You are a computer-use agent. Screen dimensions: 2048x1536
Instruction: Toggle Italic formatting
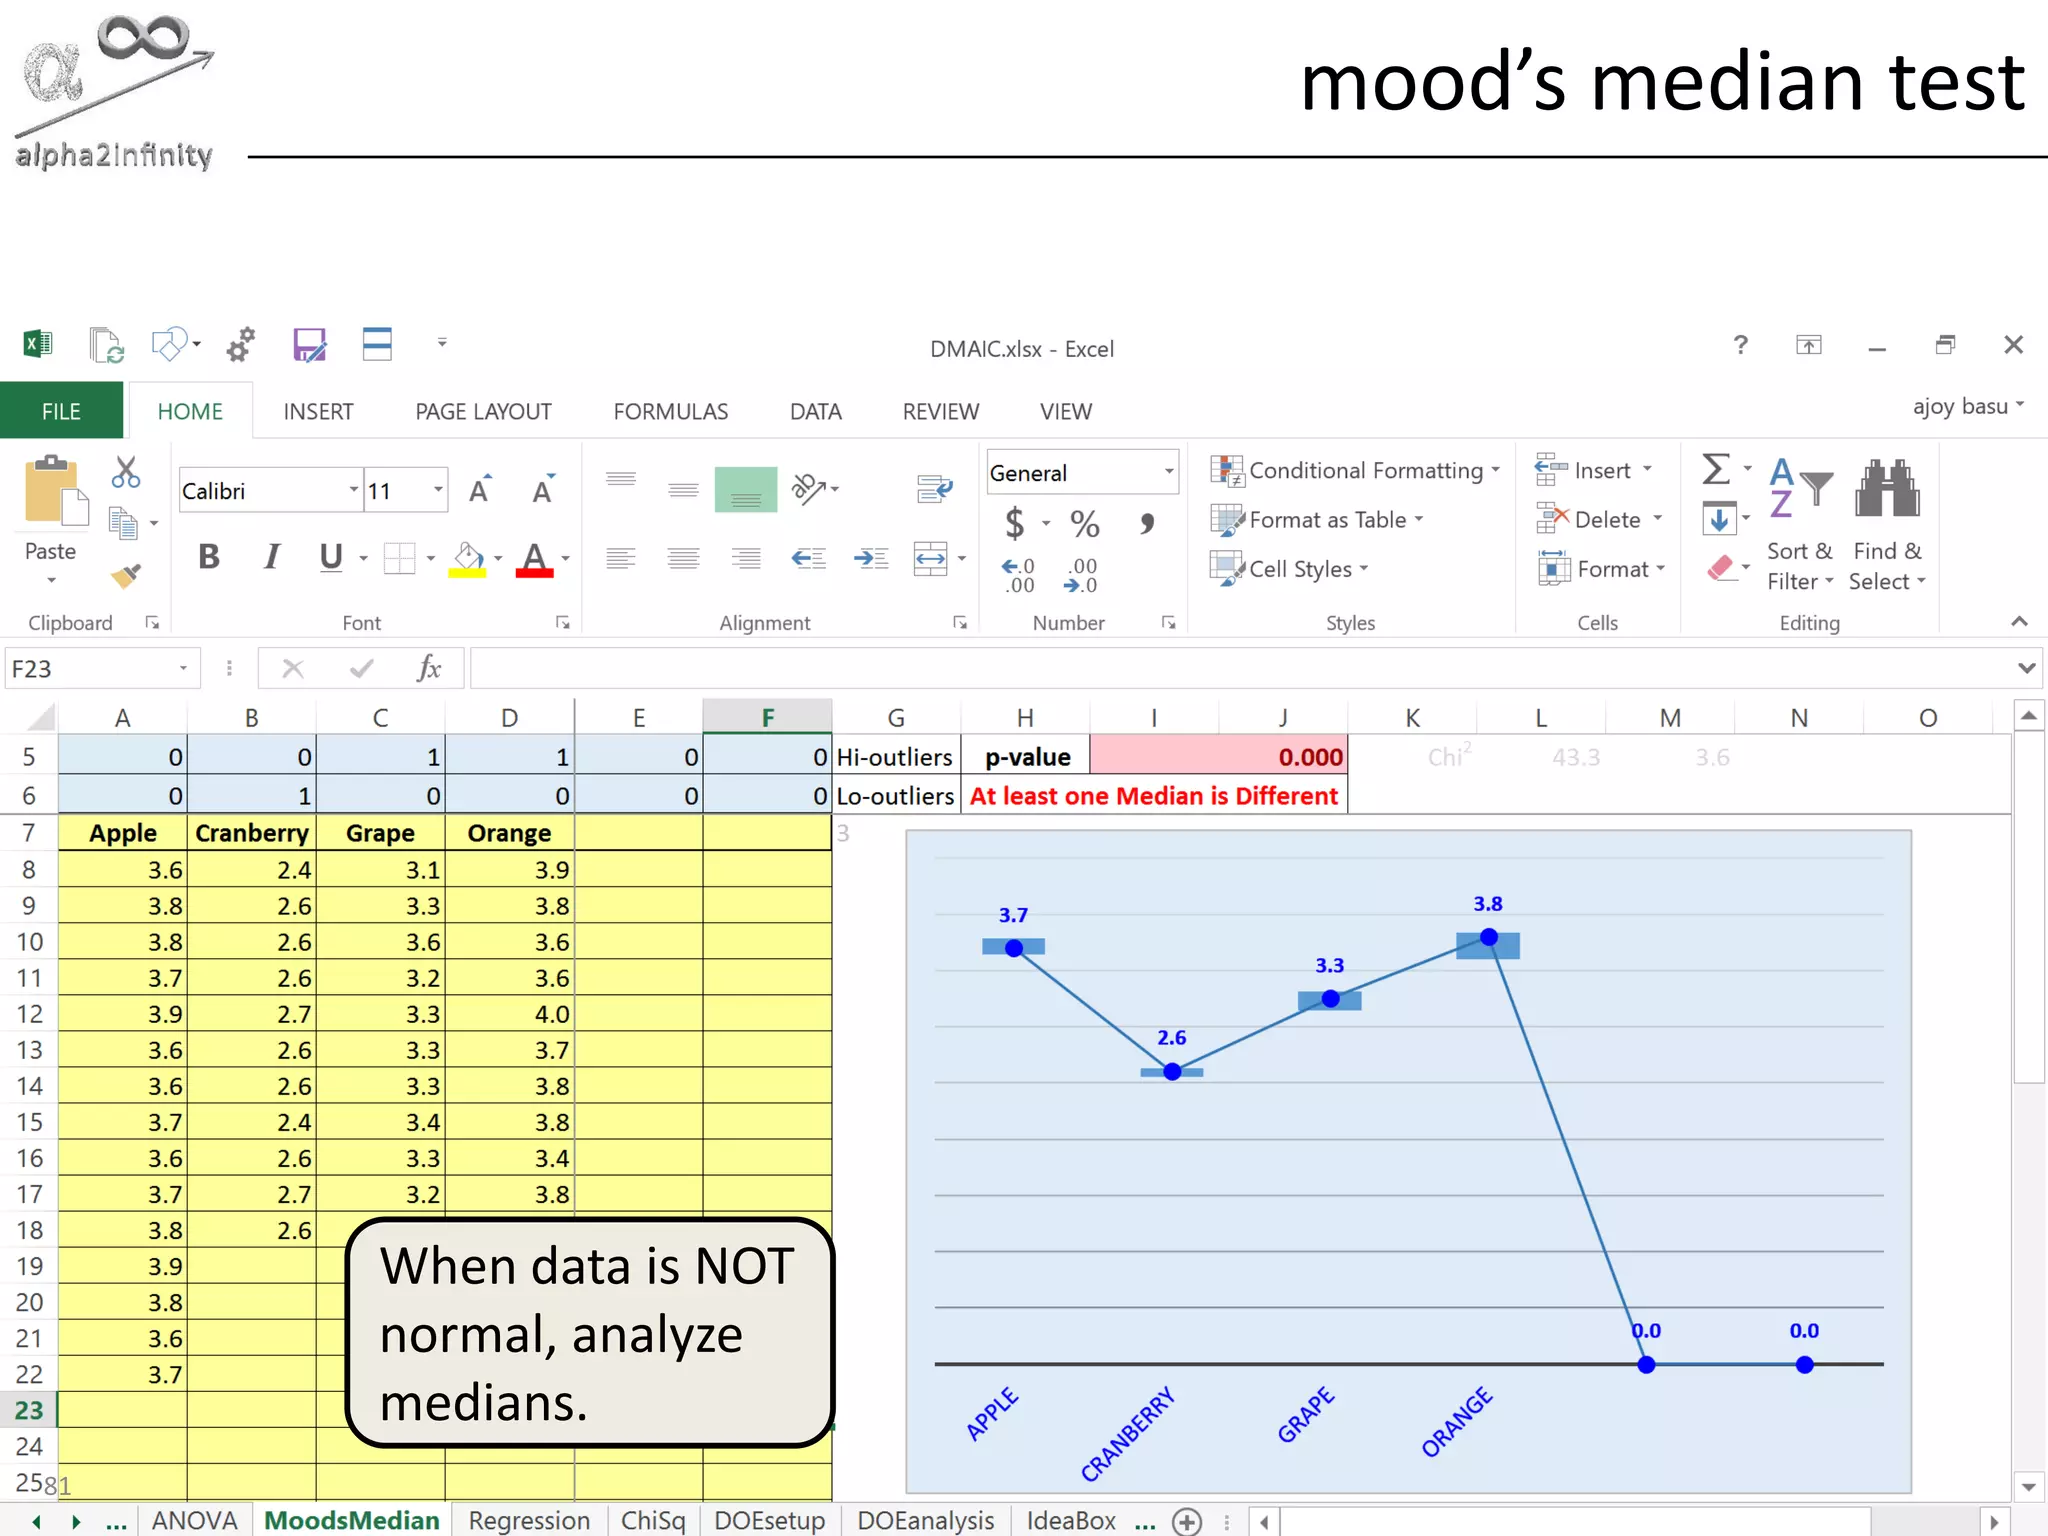271,557
